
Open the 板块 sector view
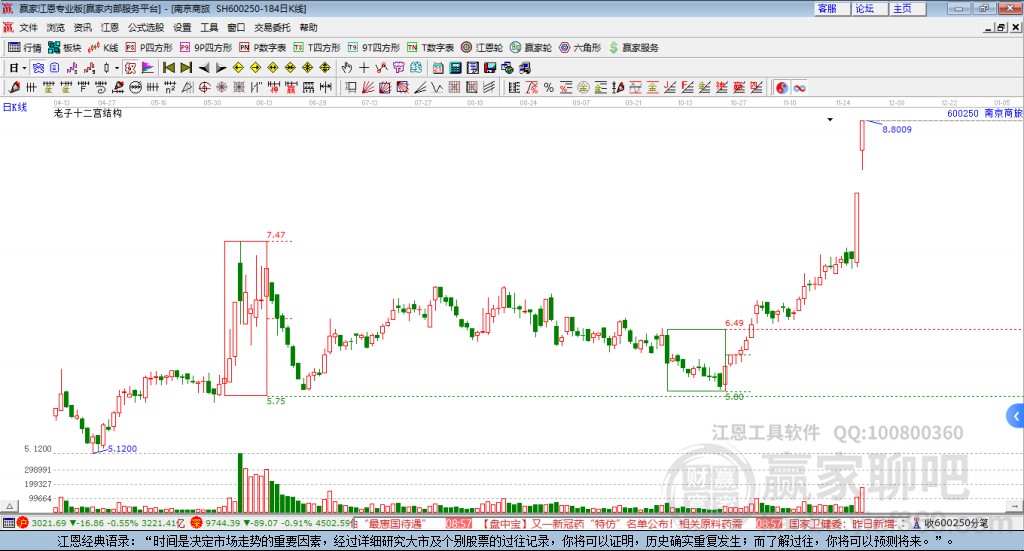(x=64, y=48)
